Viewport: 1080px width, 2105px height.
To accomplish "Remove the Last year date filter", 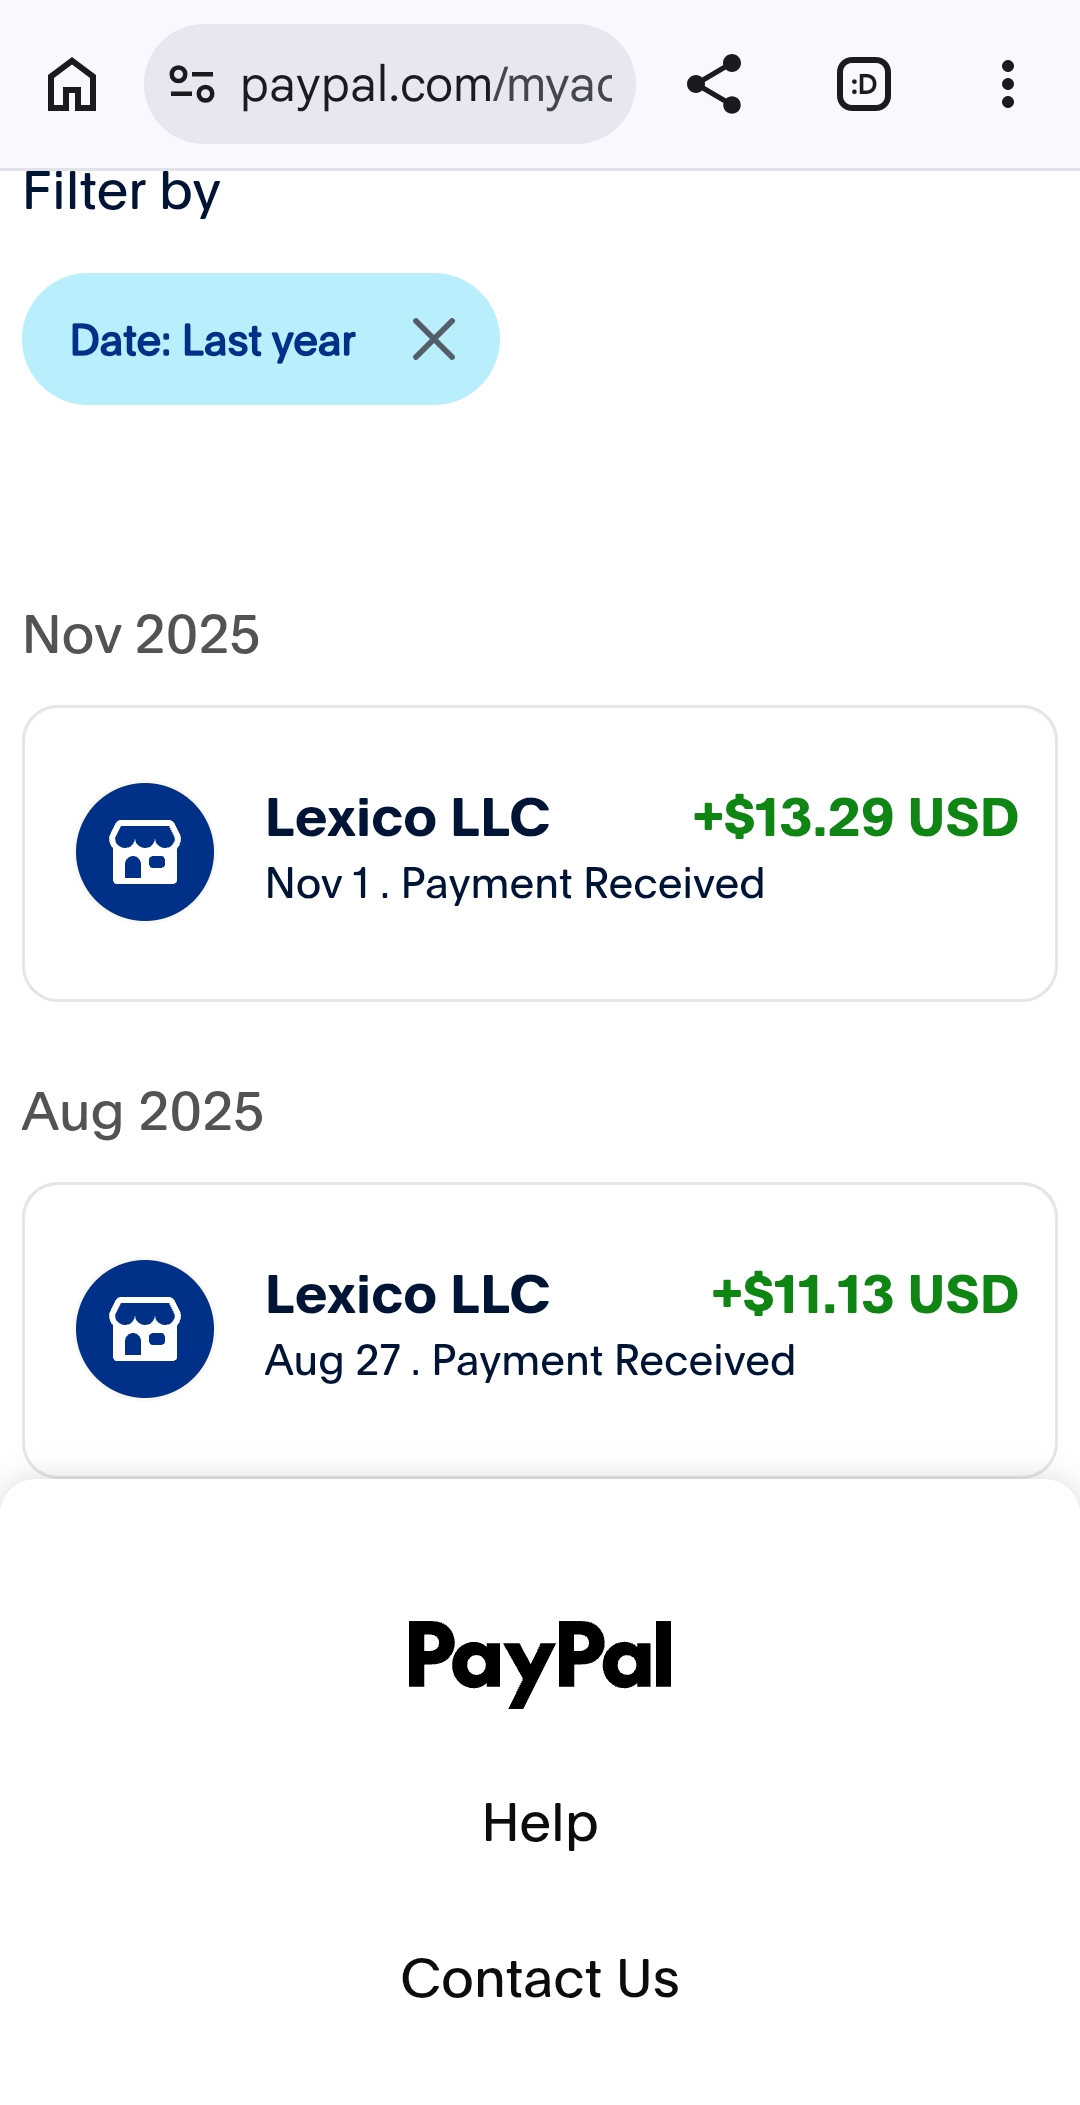I will [x=434, y=339].
